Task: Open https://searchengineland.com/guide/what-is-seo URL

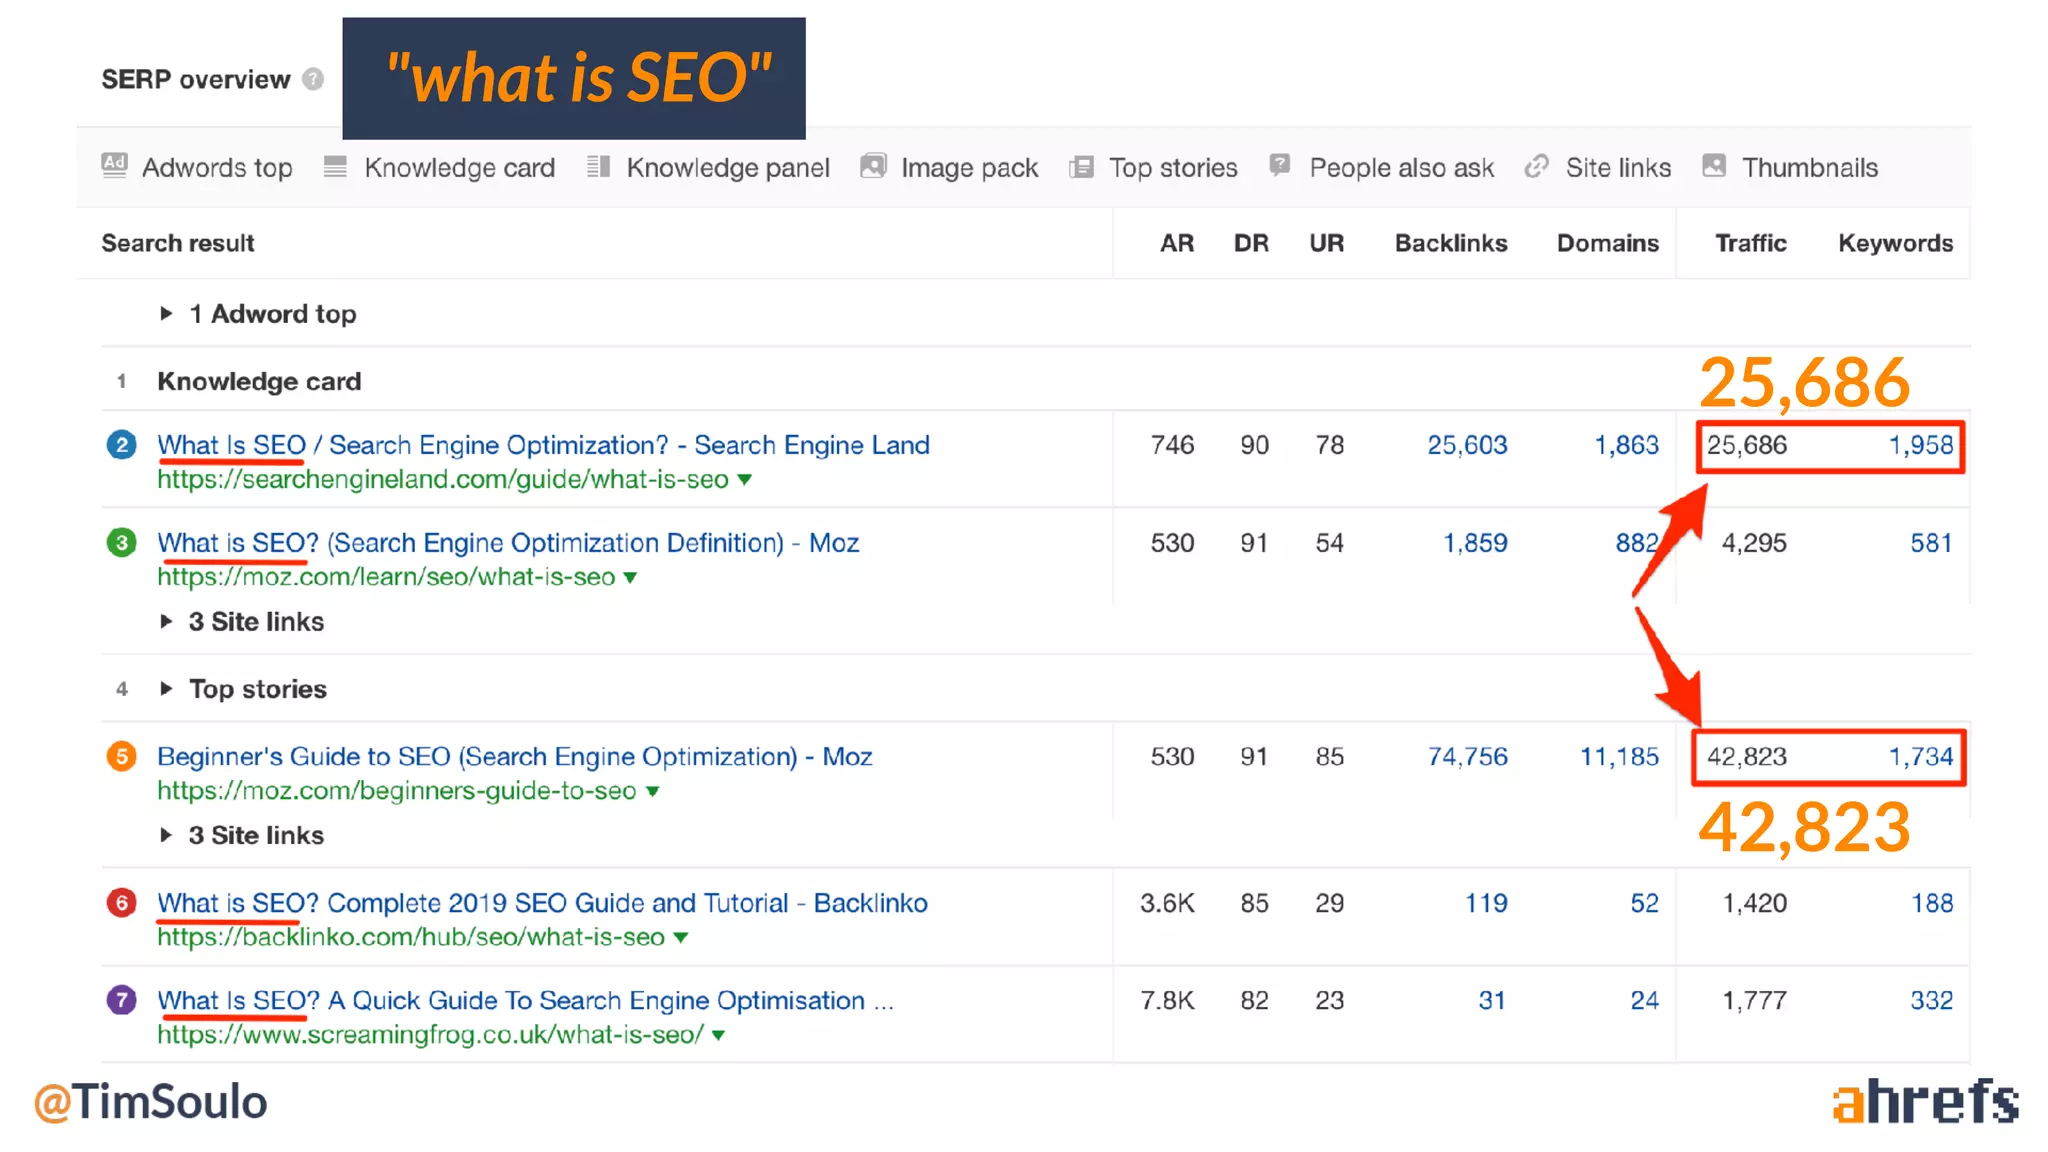Action: [x=443, y=480]
